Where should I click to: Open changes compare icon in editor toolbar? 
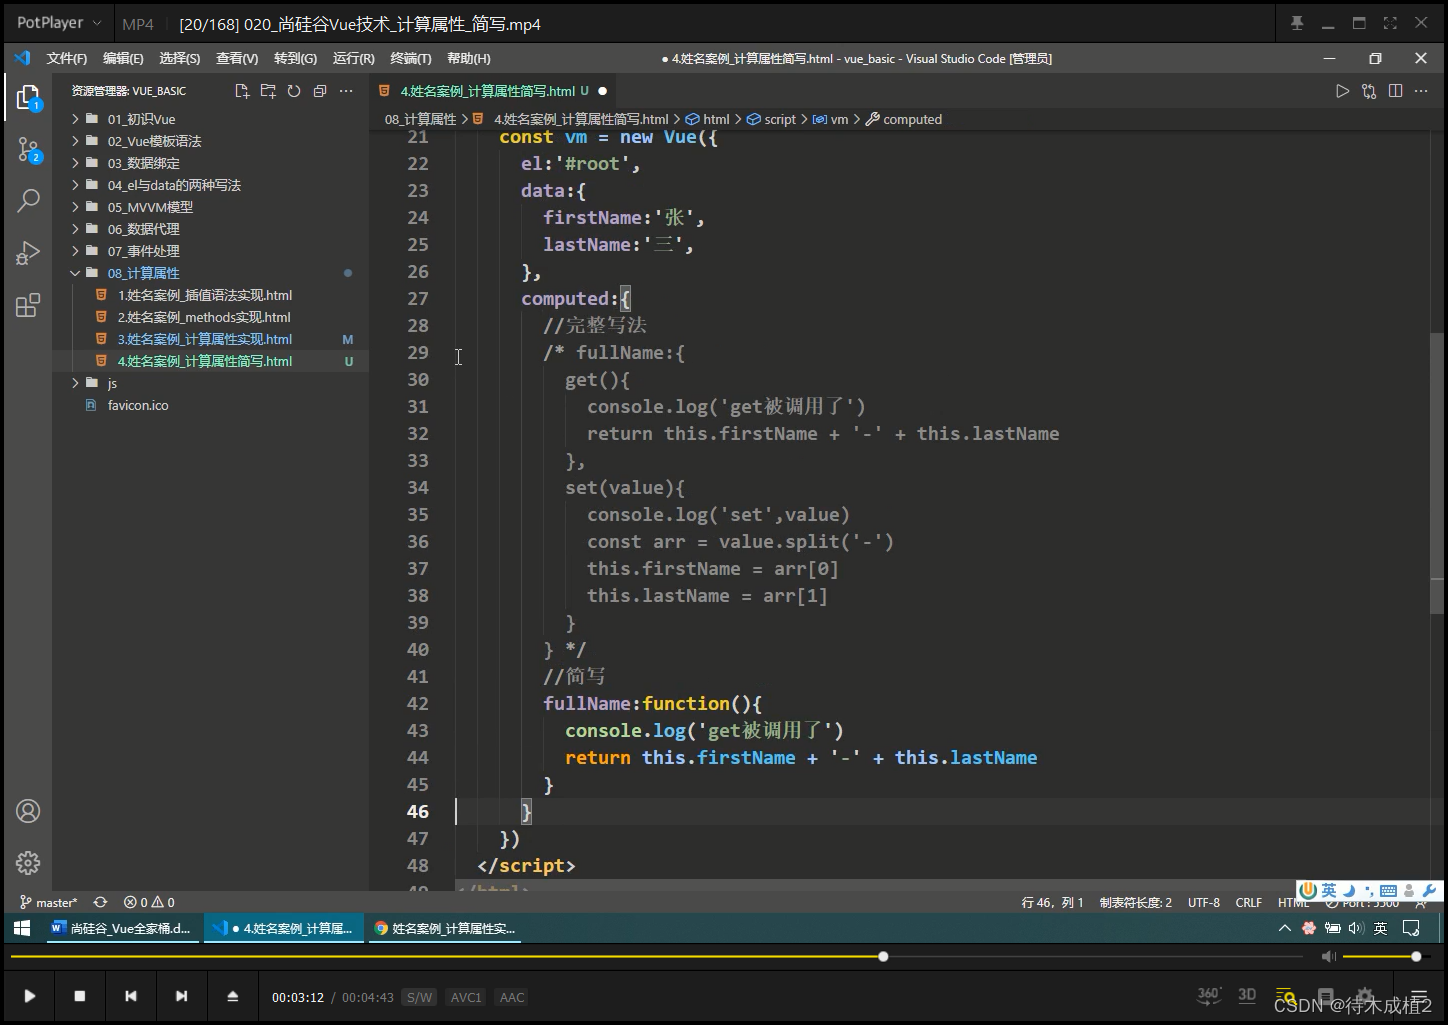(x=1369, y=91)
